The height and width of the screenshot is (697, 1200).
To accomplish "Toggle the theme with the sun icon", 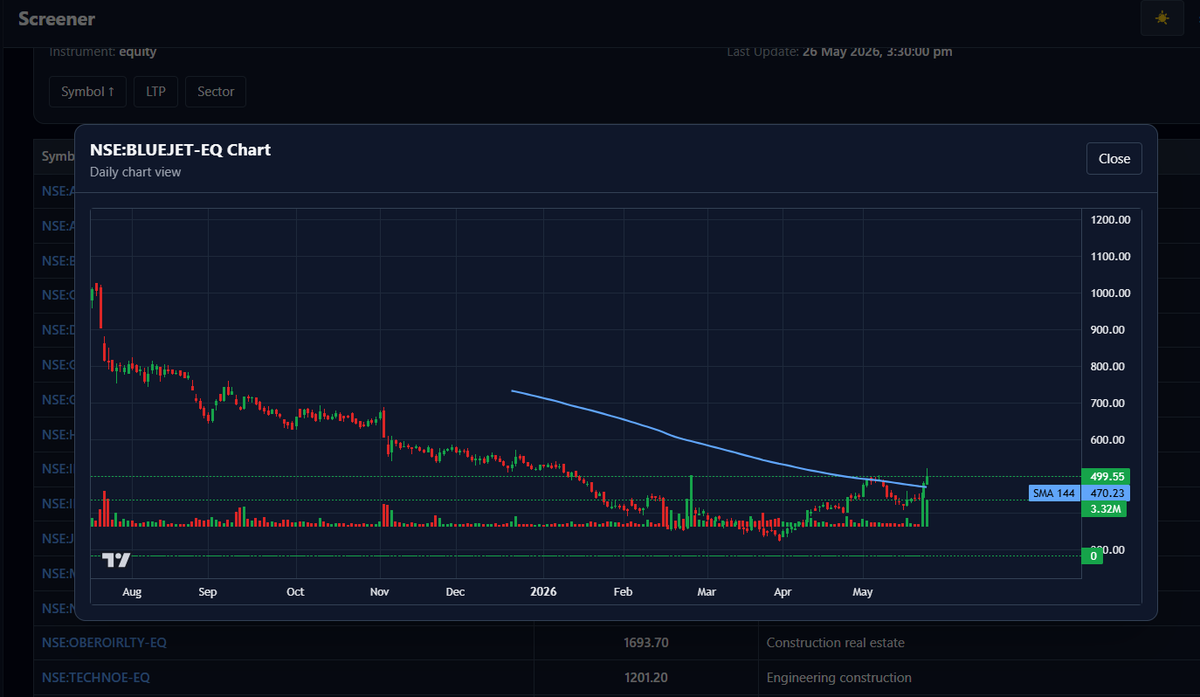I will (x=1161, y=18).
